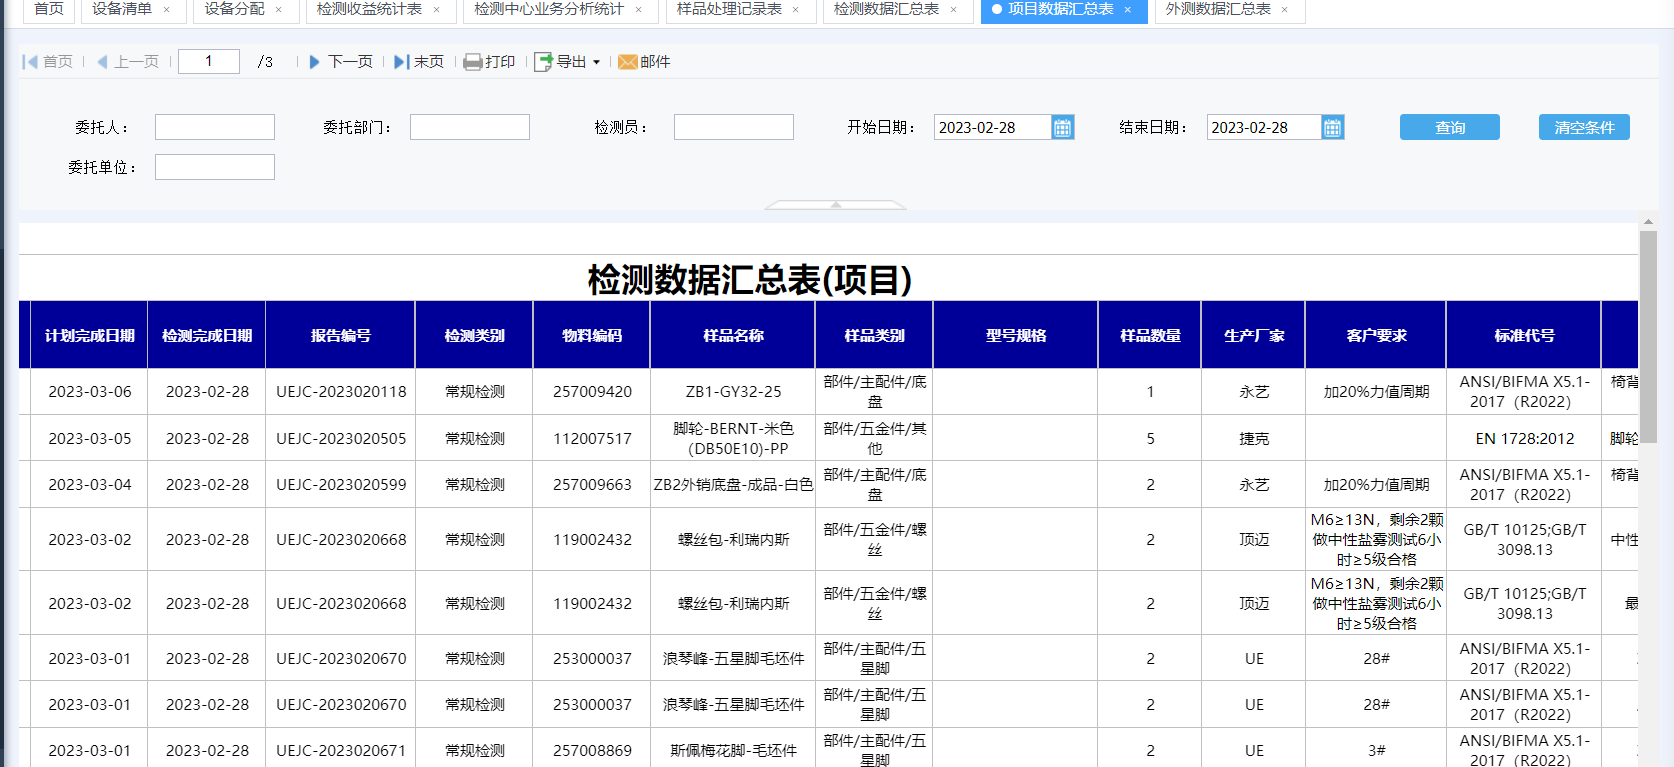This screenshot has height=767, width=1674.
Task: Click the end date field
Action: point(1264,127)
